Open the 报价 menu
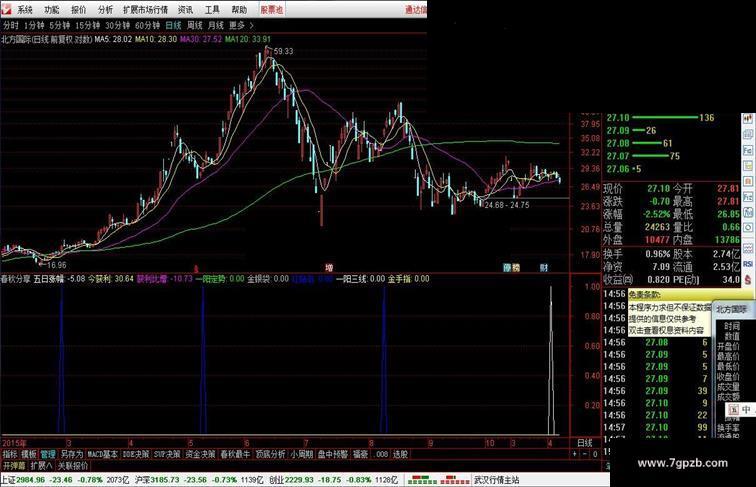This screenshot has height=487, width=756. click(79, 9)
